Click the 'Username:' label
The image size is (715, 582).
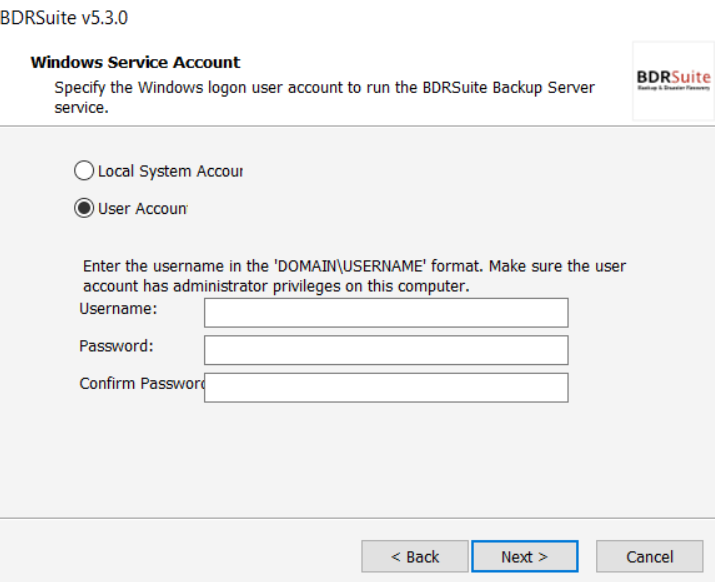click(x=118, y=309)
